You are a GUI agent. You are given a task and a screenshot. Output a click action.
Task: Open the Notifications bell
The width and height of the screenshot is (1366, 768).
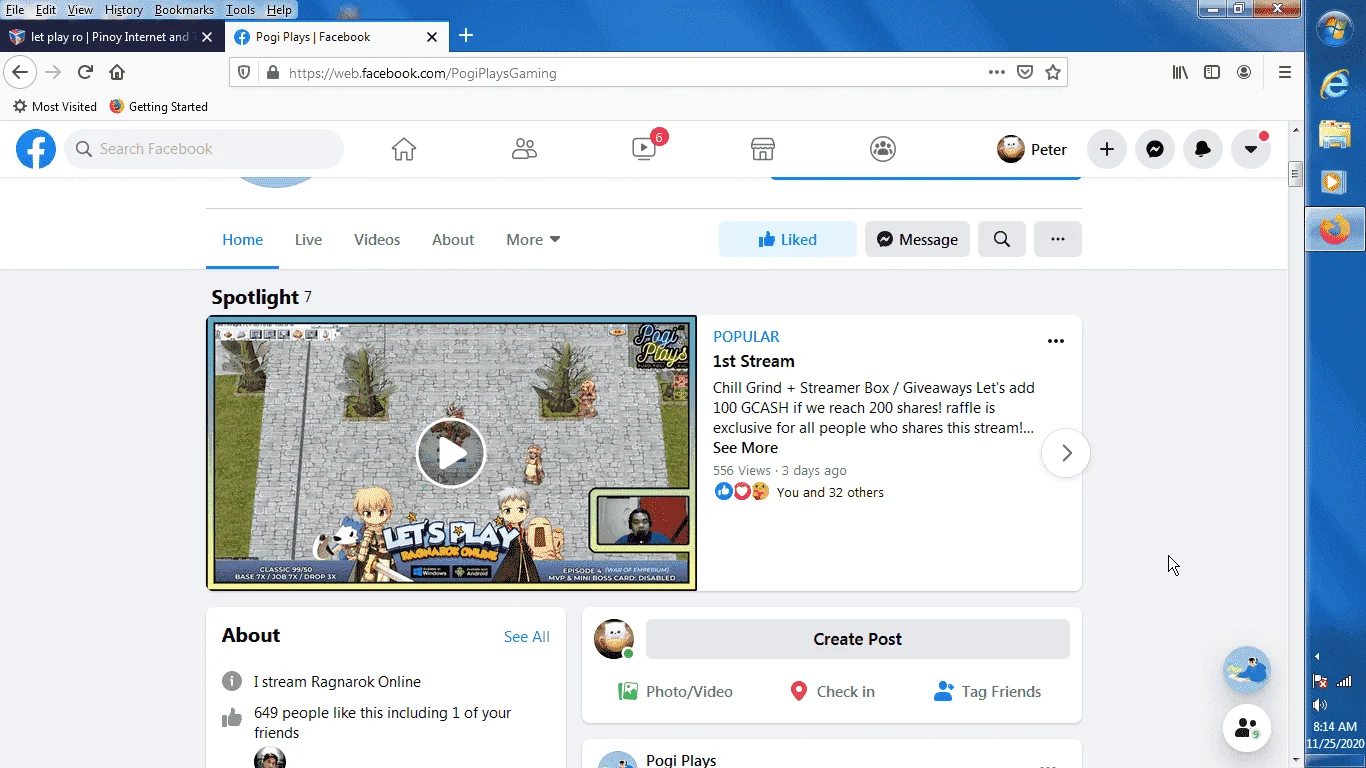[x=1203, y=149]
